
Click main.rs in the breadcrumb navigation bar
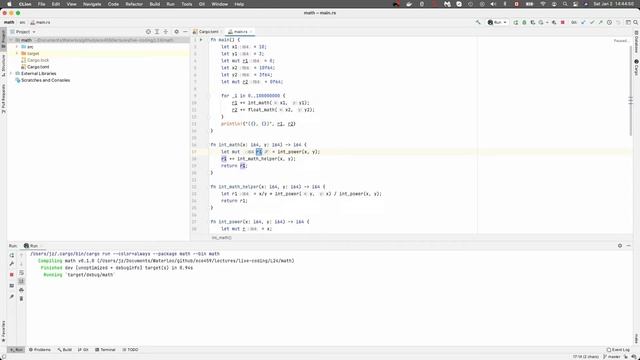[40, 22]
